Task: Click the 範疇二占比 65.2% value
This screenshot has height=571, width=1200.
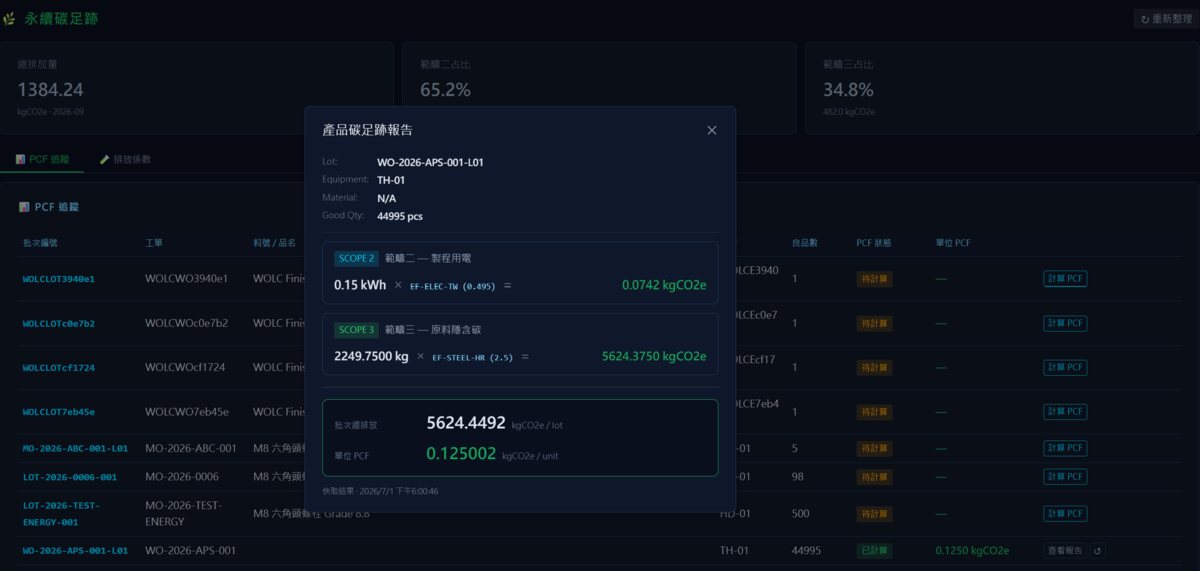Action: click(445, 89)
